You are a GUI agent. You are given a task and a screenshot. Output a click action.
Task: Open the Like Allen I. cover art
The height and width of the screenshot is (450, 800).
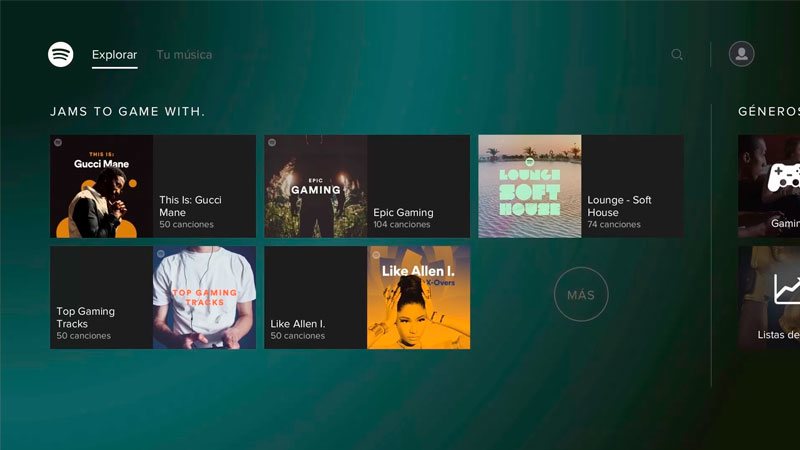pos(418,297)
